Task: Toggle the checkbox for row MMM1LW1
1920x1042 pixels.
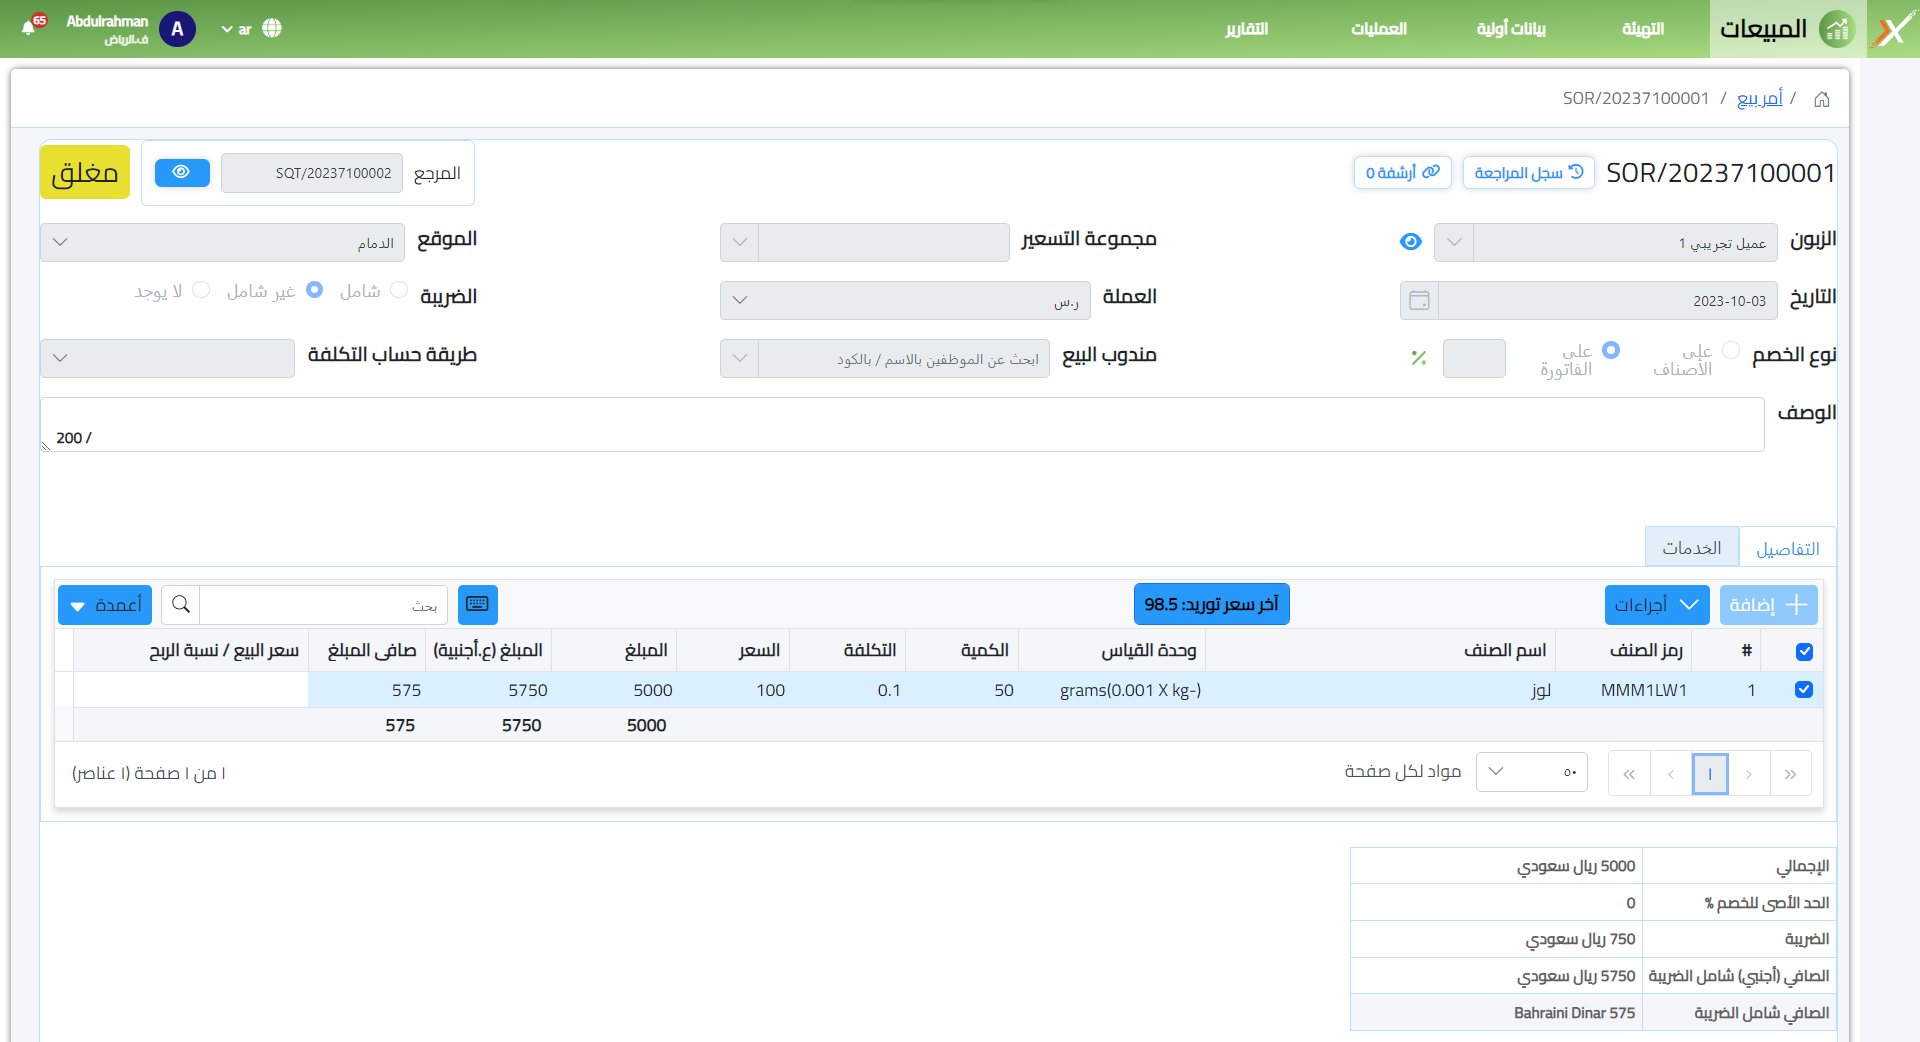Action: [1803, 689]
